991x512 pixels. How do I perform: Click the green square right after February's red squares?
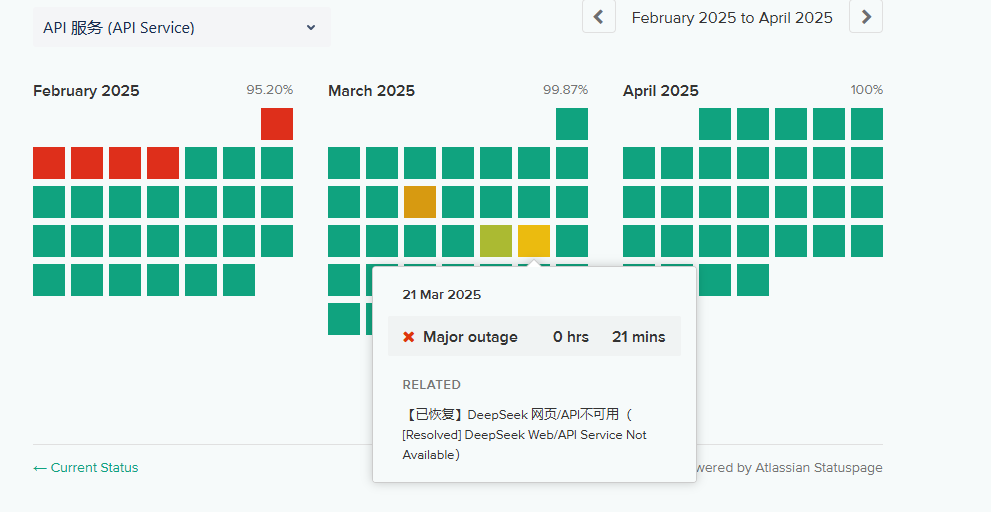pyautogui.click(x=201, y=163)
